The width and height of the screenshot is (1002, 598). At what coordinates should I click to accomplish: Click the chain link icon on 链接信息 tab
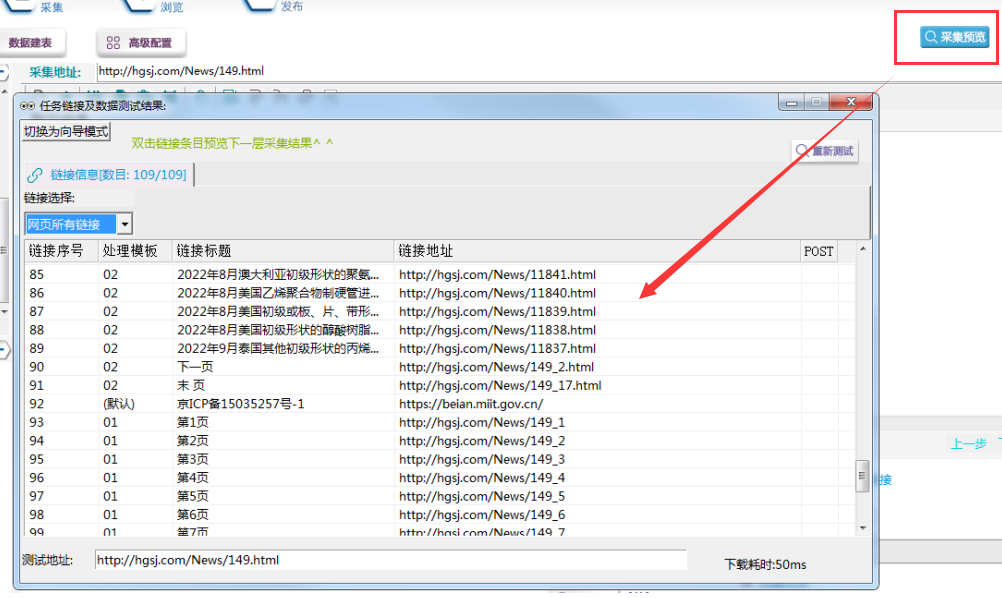point(35,174)
